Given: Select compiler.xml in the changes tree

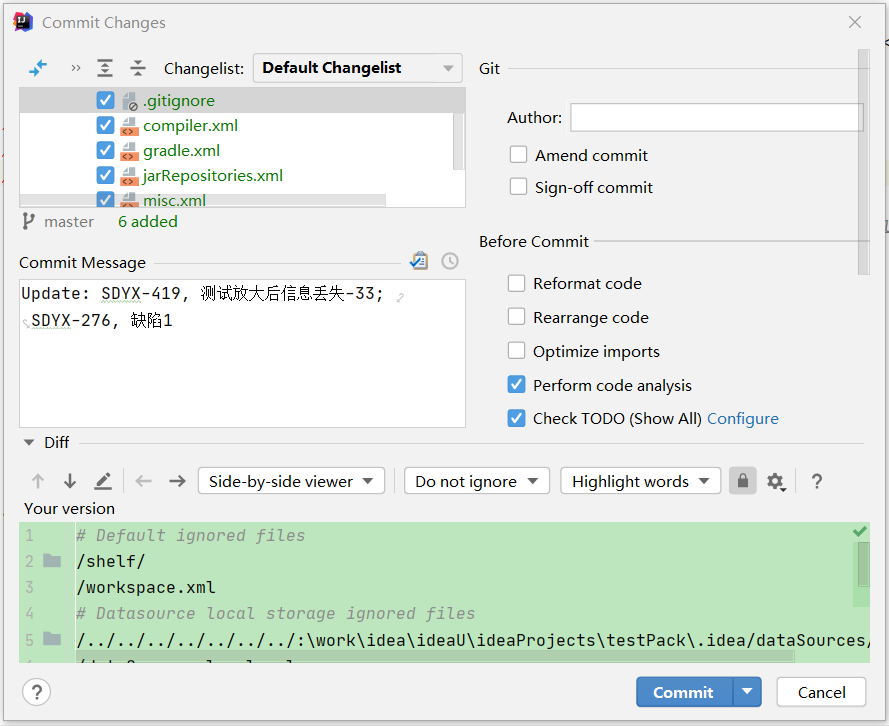Looking at the screenshot, I should 190,125.
